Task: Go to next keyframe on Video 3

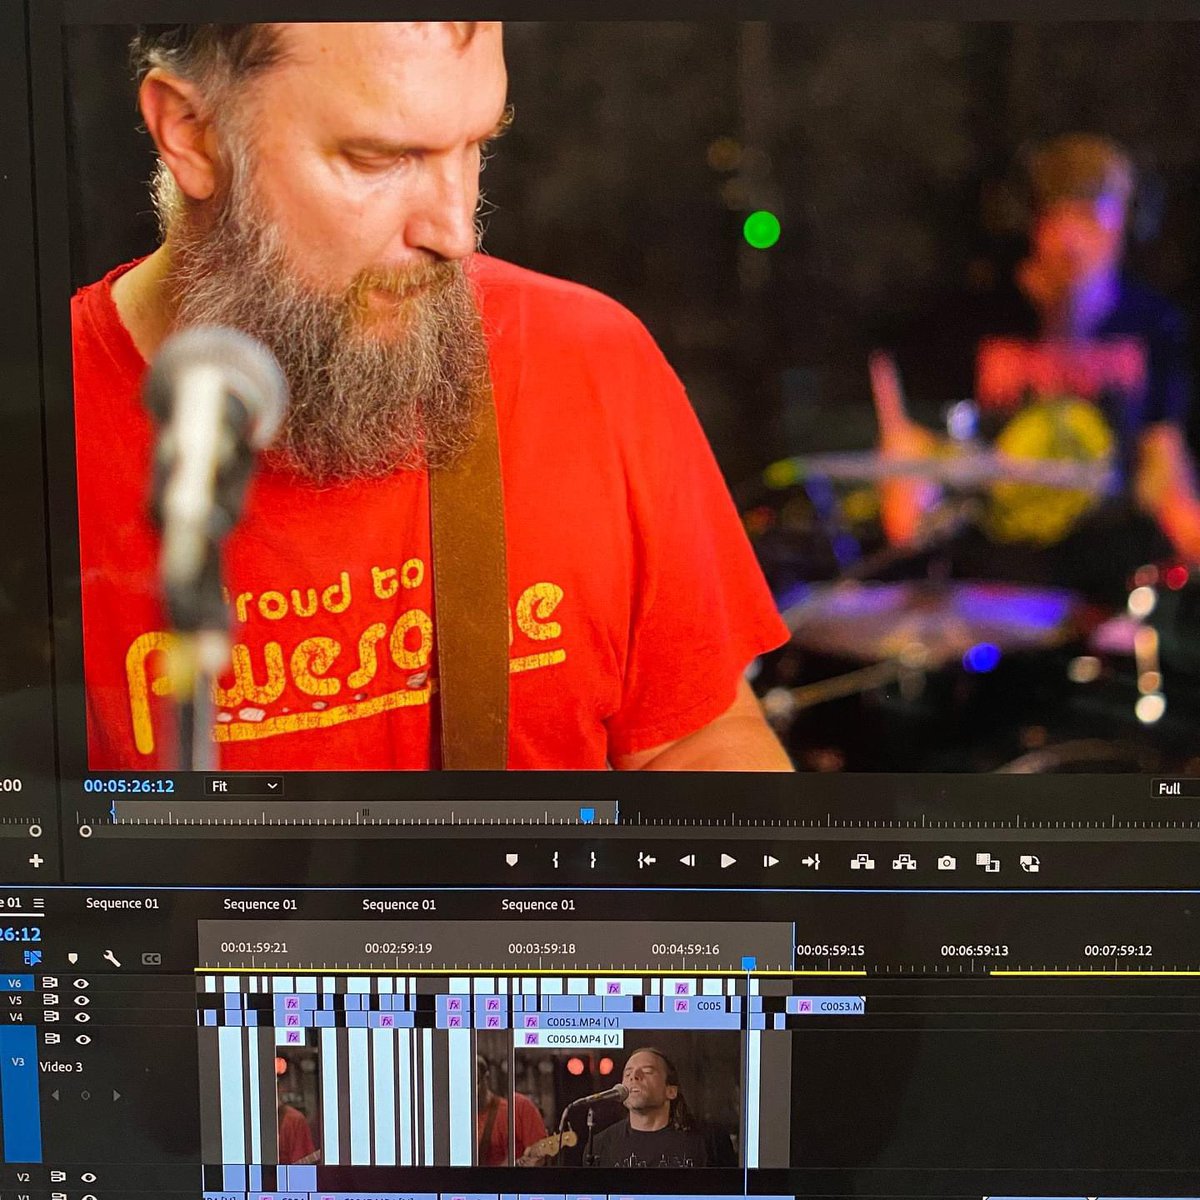Action: coord(116,1096)
